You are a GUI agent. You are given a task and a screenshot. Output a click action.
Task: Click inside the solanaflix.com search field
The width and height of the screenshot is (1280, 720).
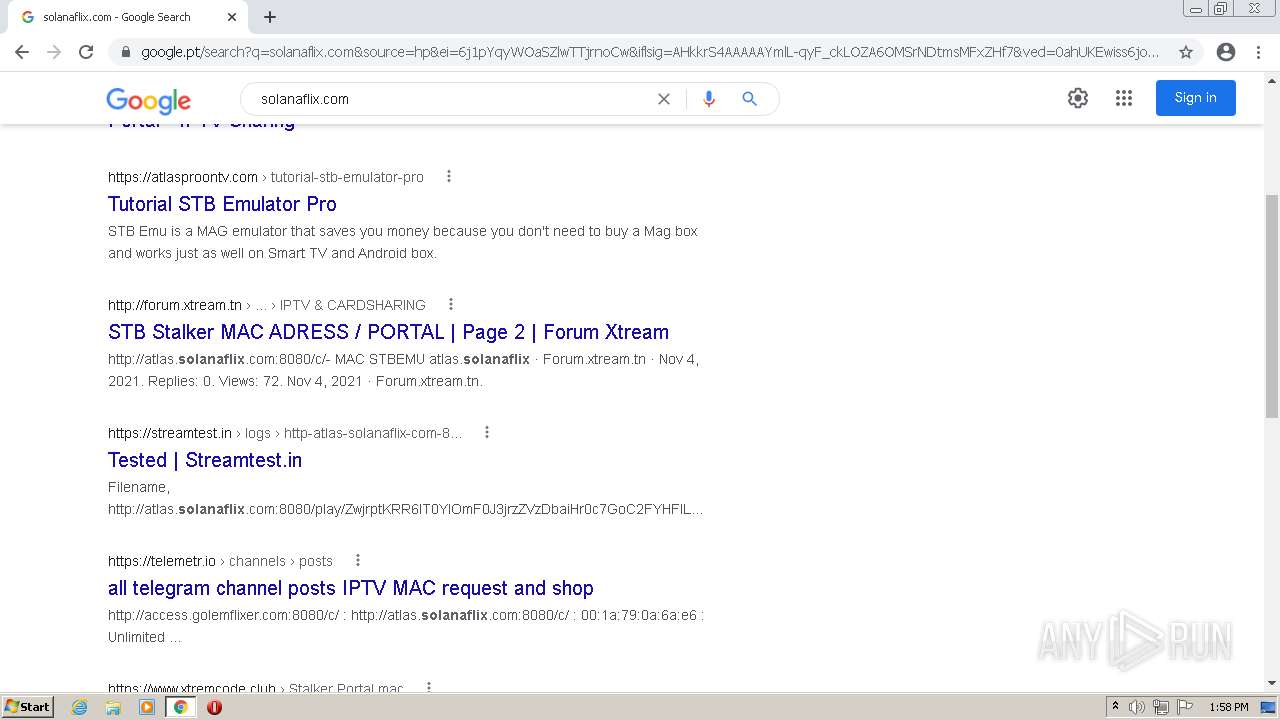pos(450,99)
